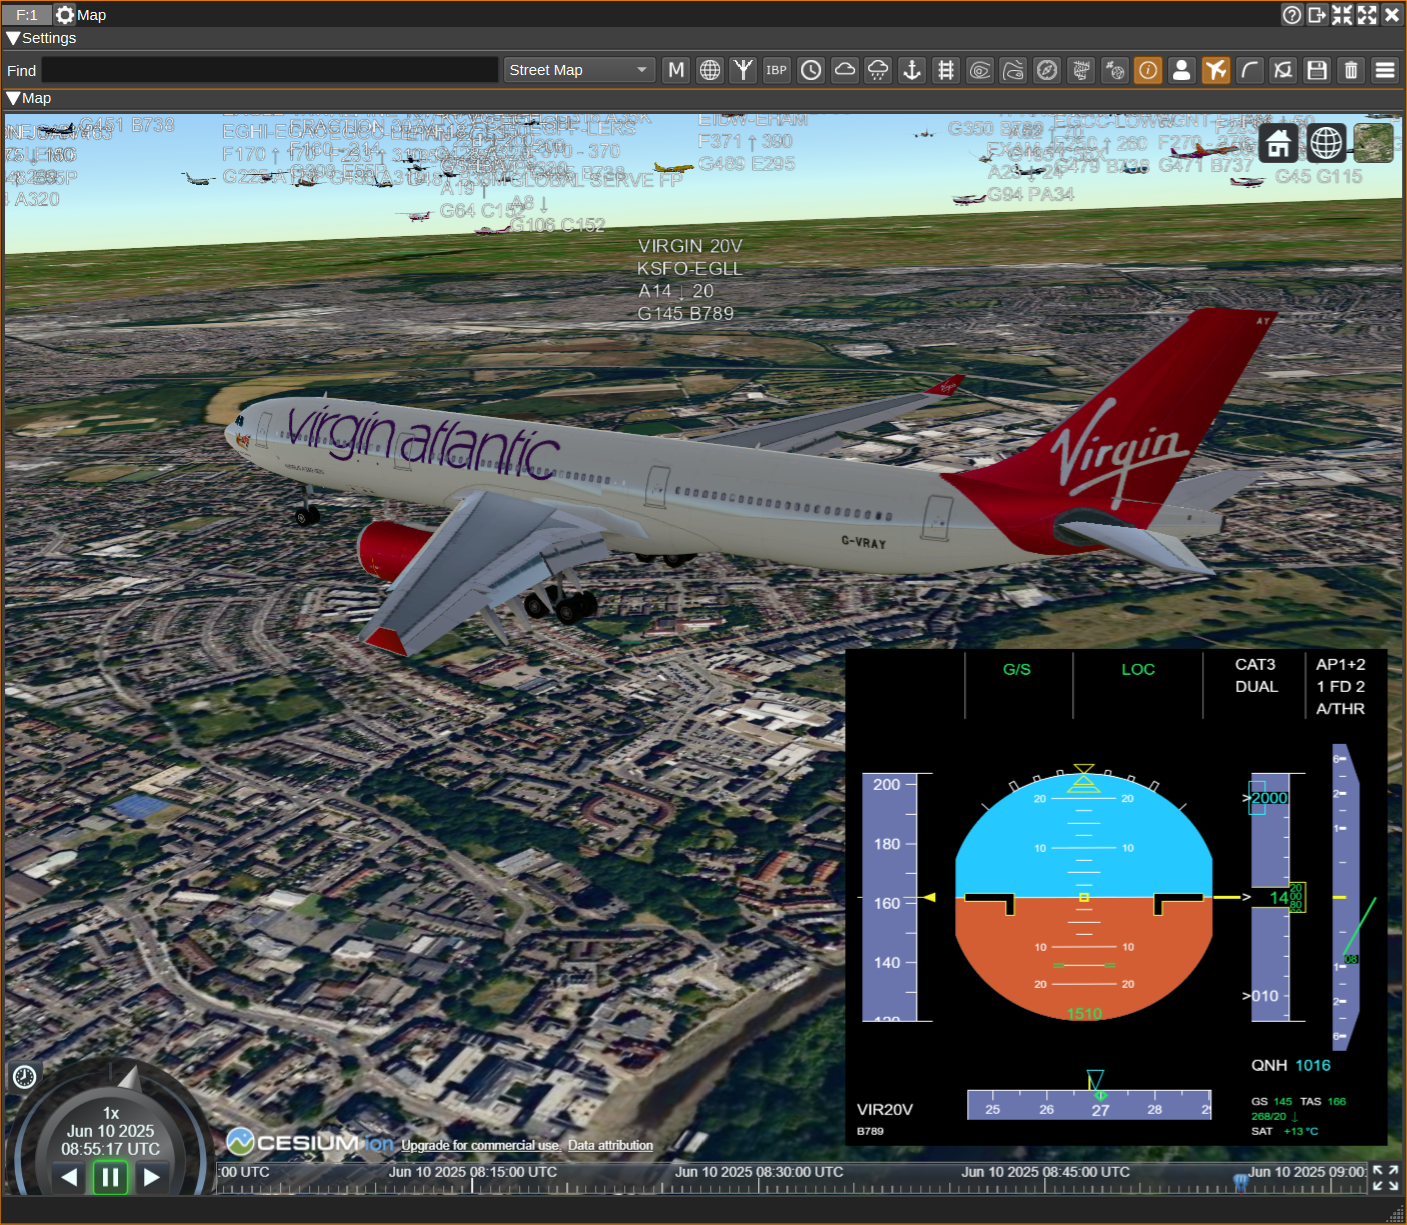Image resolution: width=1407 pixels, height=1225 pixels.
Task: Open the Data attribution link
Action: [610, 1145]
